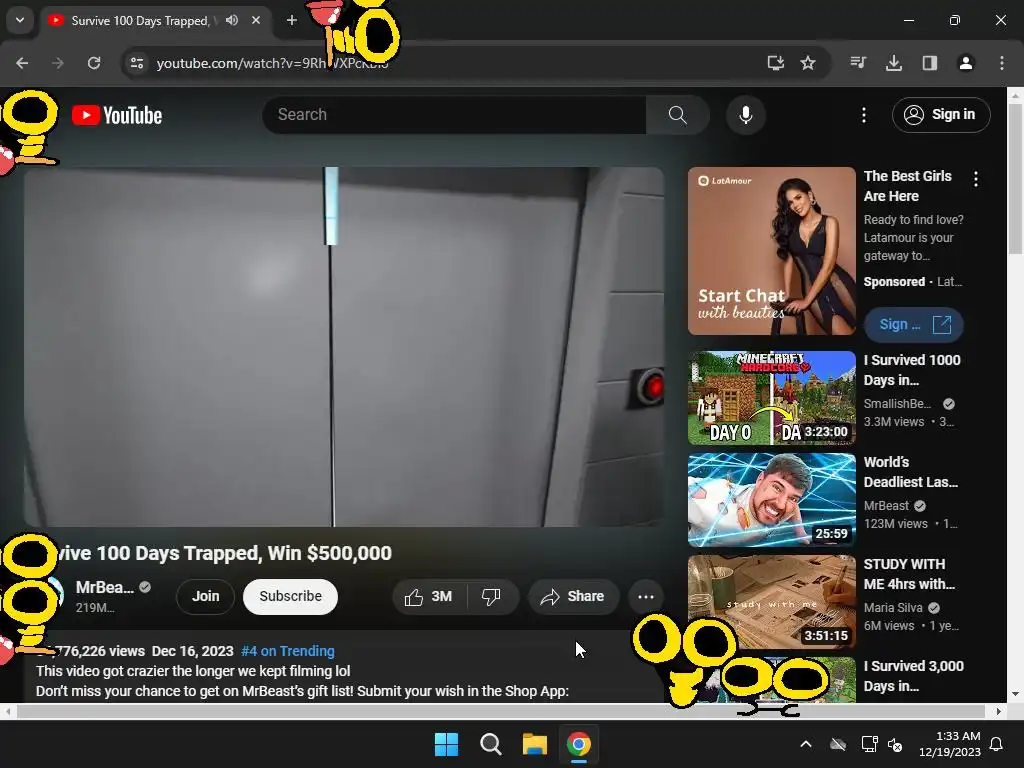This screenshot has width=1024, height=768.
Task: Open I Survived 1000 Days thumbnail
Action: click(771, 398)
